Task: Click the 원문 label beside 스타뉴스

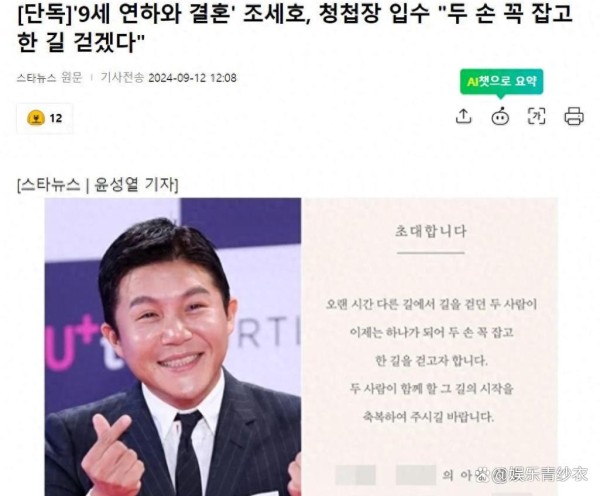Action: pyautogui.click(x=72, y=78)
